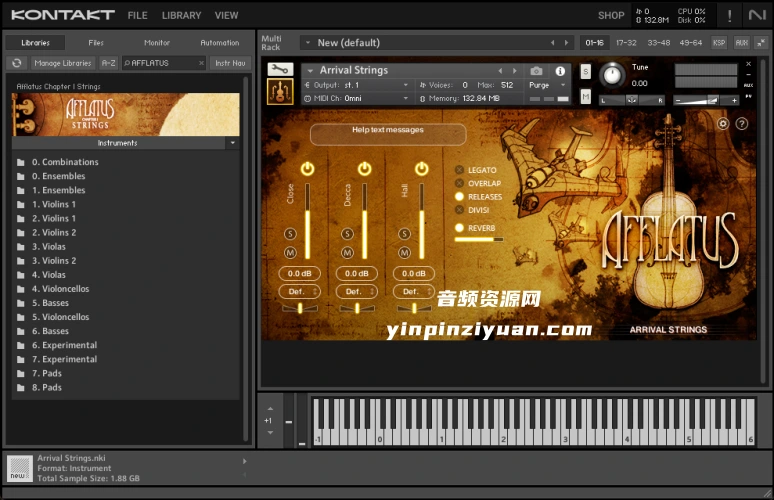
Task: Enable the LEGATO option
Action: click(460, 170)
